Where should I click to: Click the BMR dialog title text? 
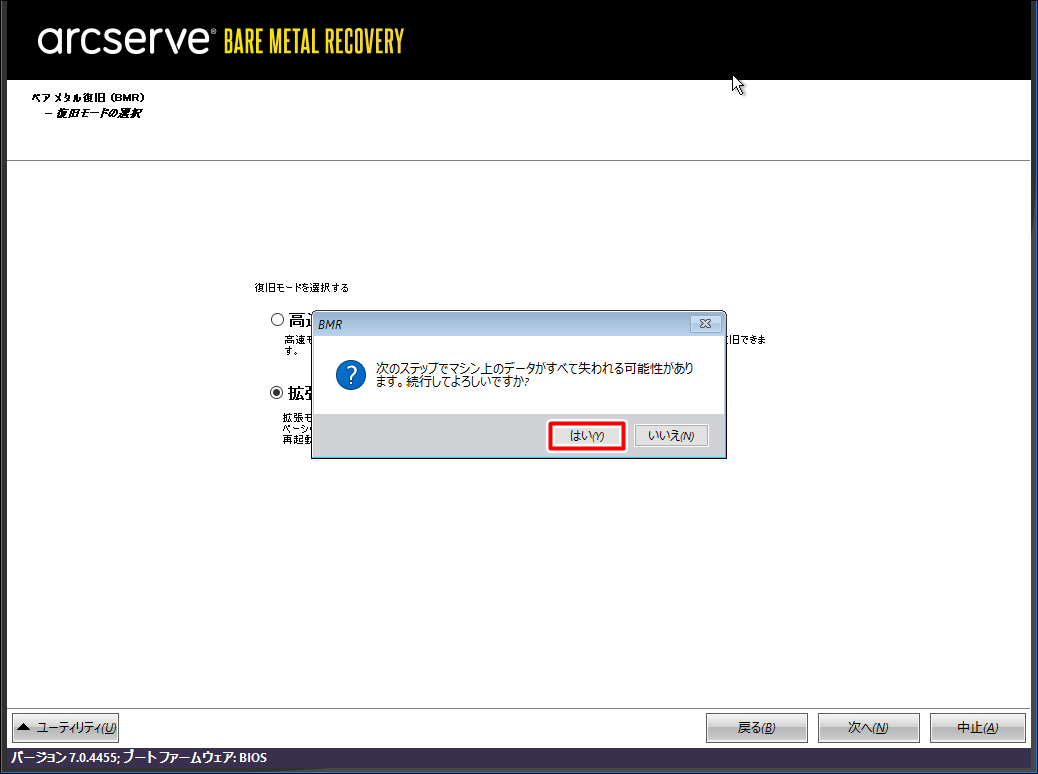click(x=330, y=324)
